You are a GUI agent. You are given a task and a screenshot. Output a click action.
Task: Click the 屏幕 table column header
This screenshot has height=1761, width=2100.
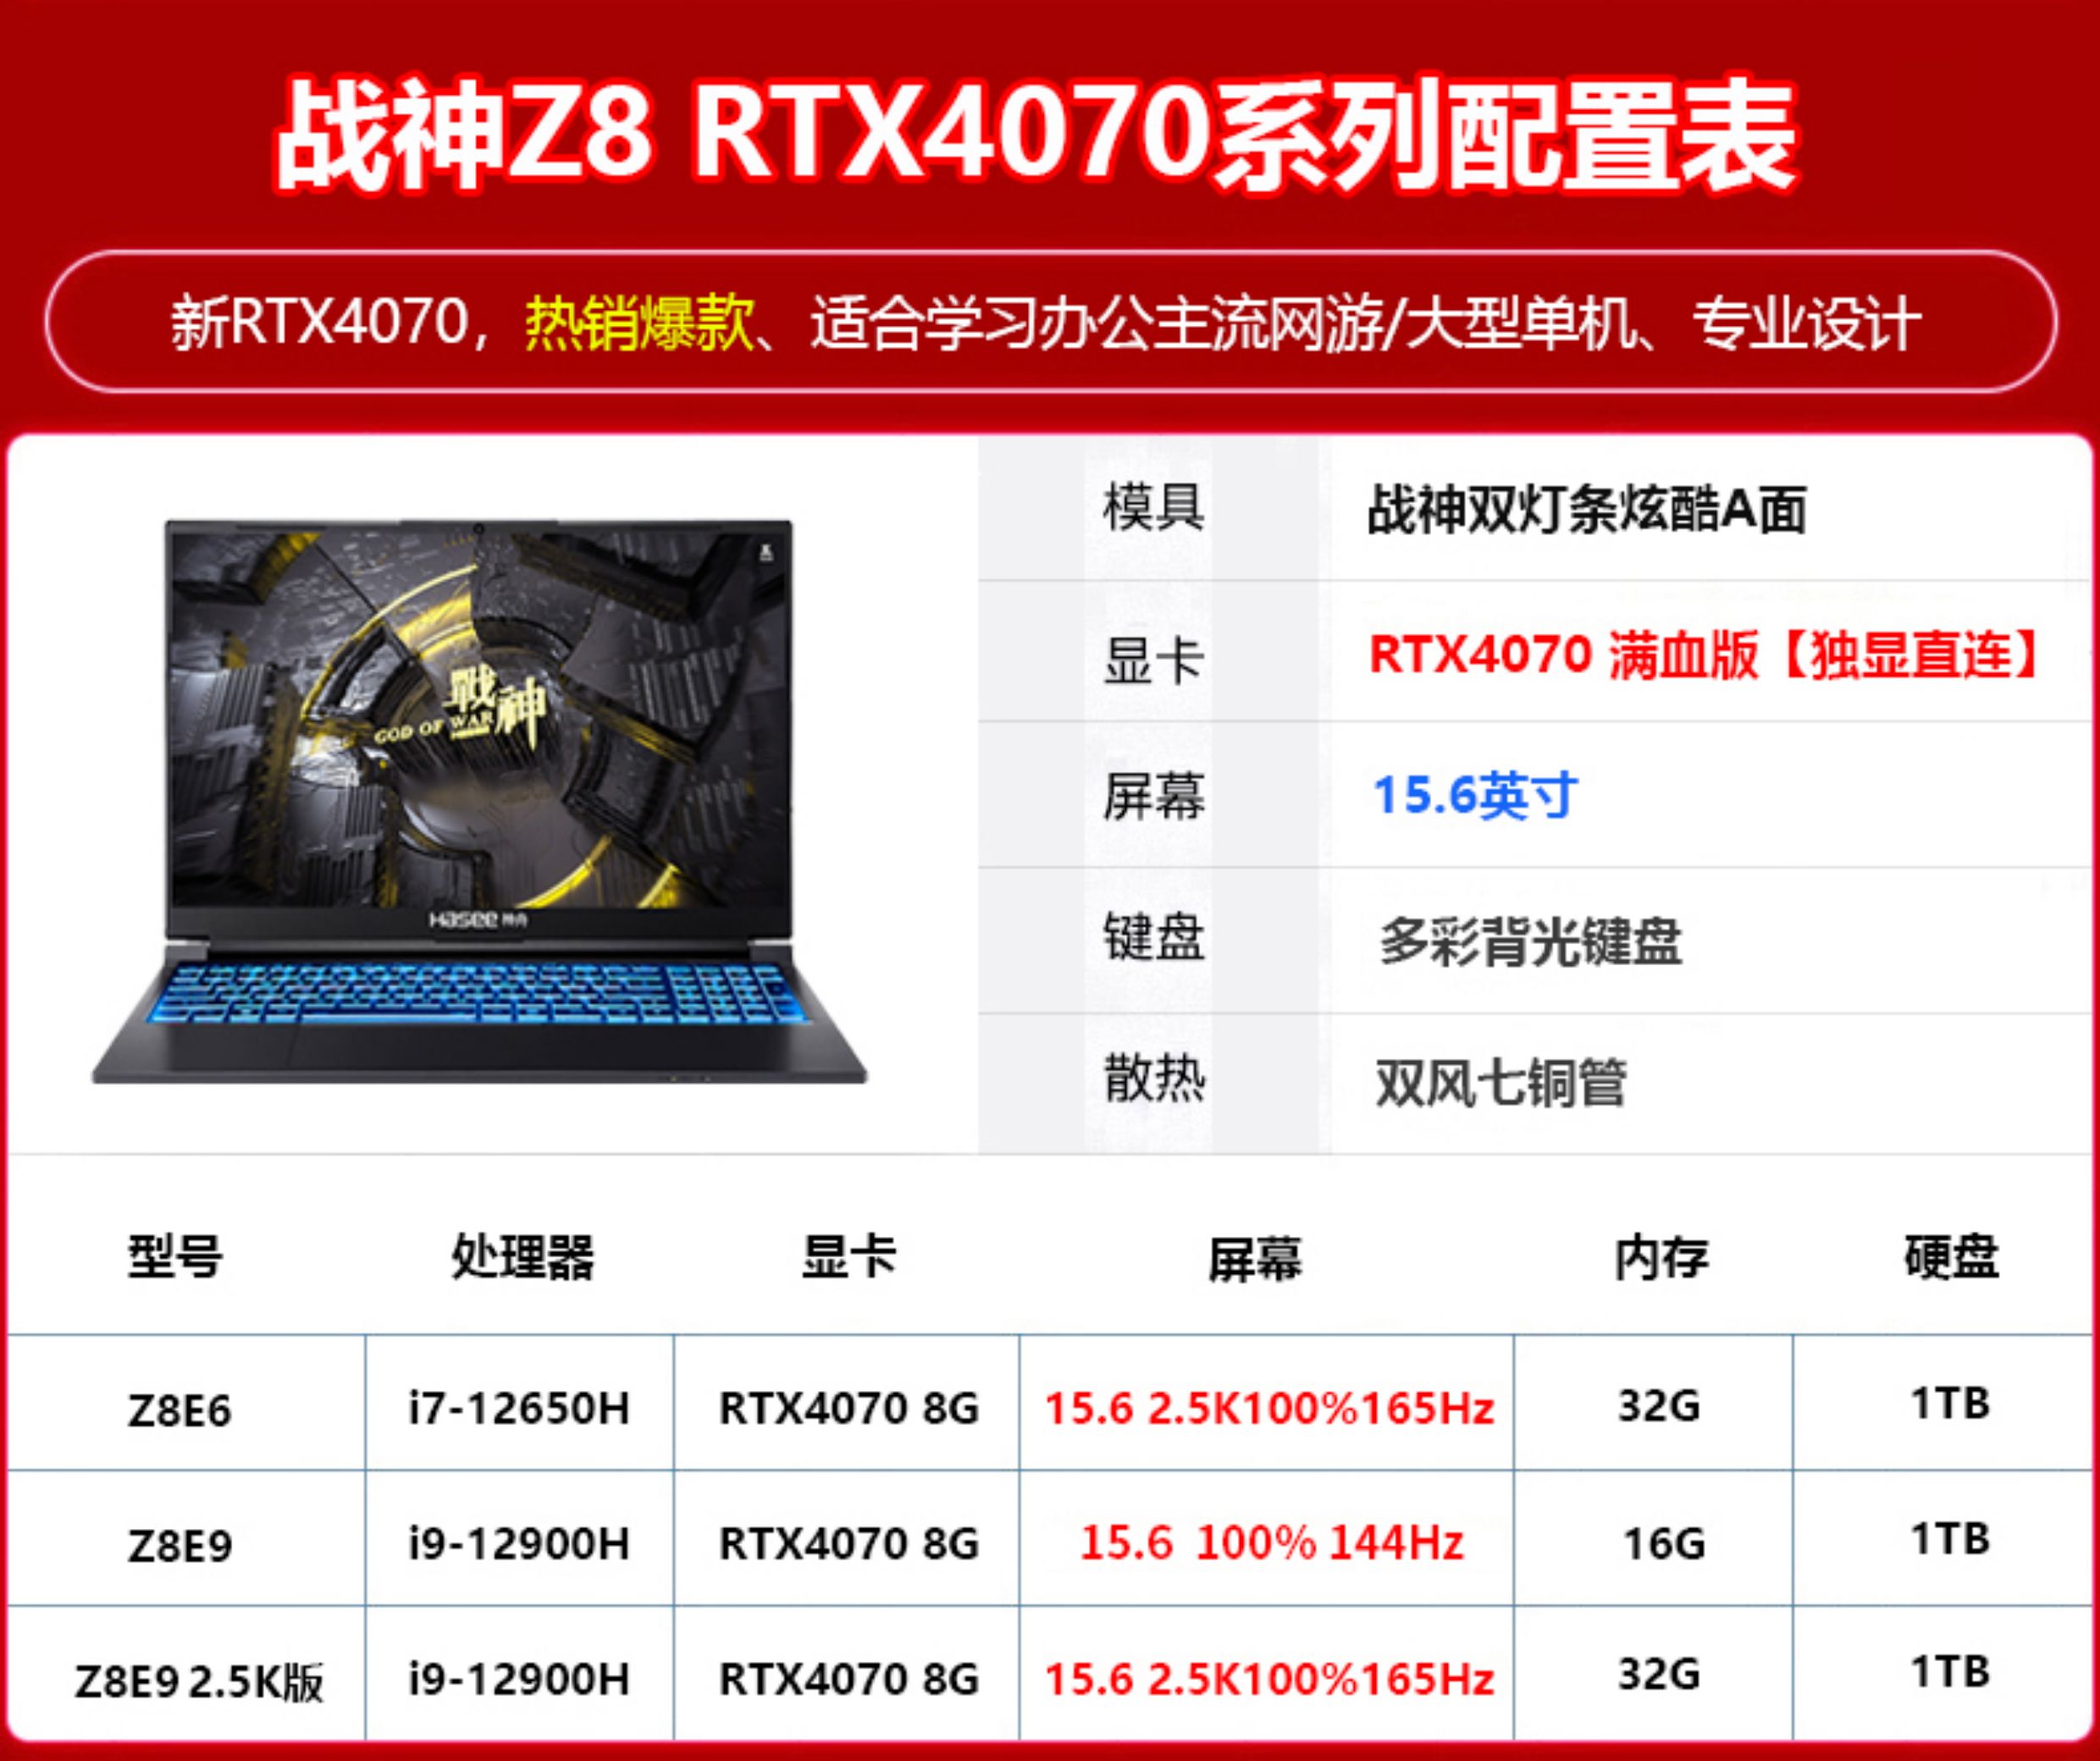point(1255,1258)
